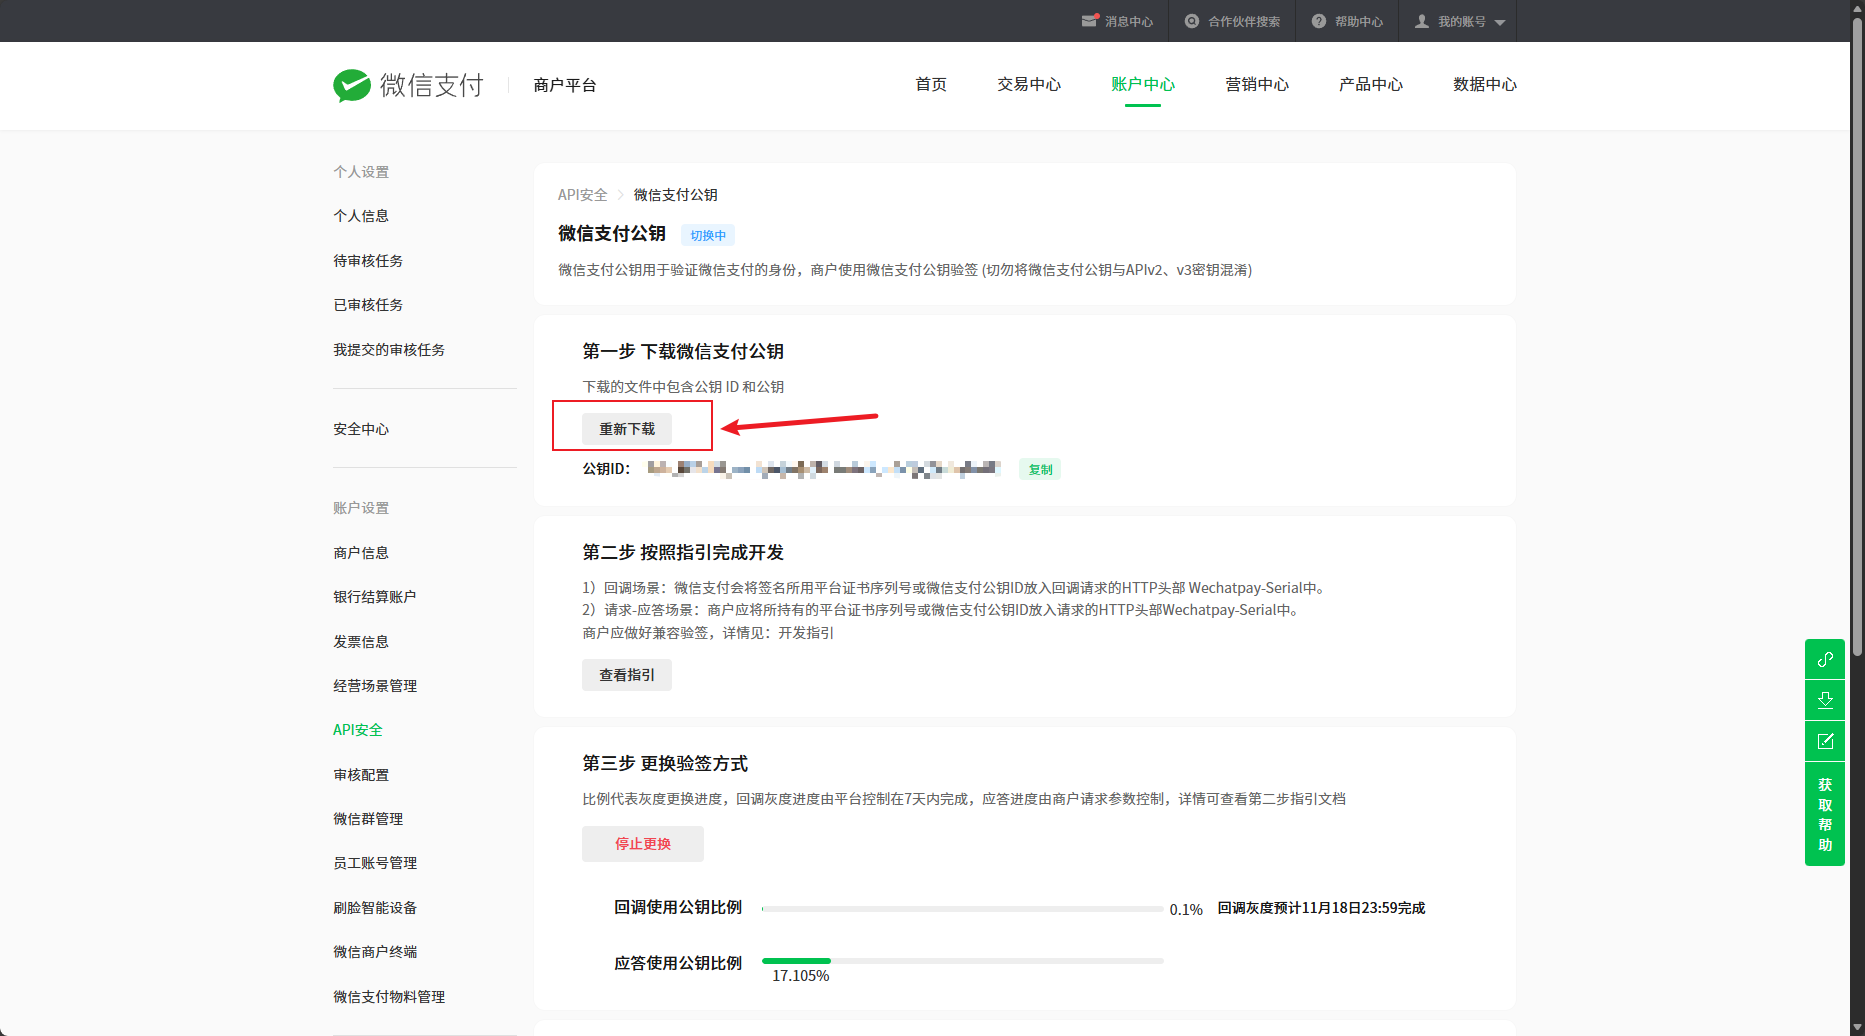Select the 账户中心 tab
This screenshot has height=1036, width=1865.
tap(1143, 85)
